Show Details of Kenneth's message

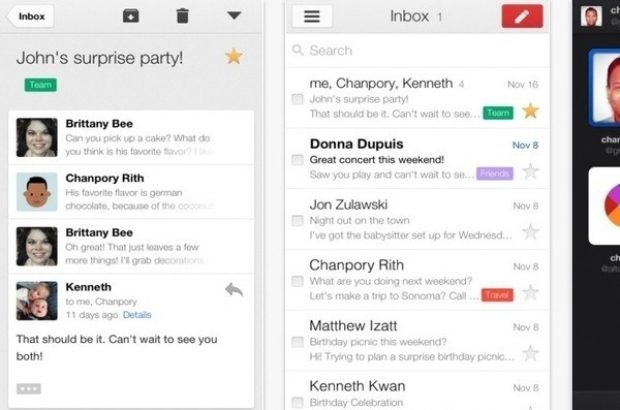pos(137,315)
